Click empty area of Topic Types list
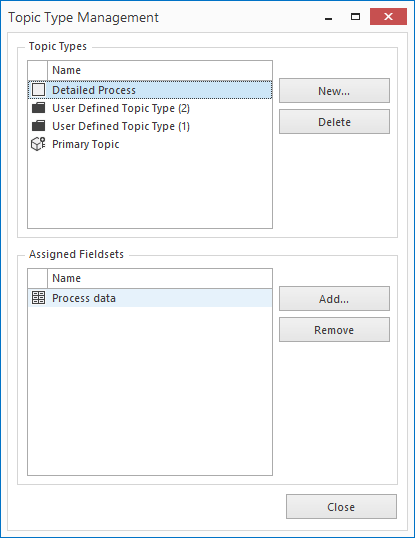The image size is (415, 538). (x=150, y=190)
